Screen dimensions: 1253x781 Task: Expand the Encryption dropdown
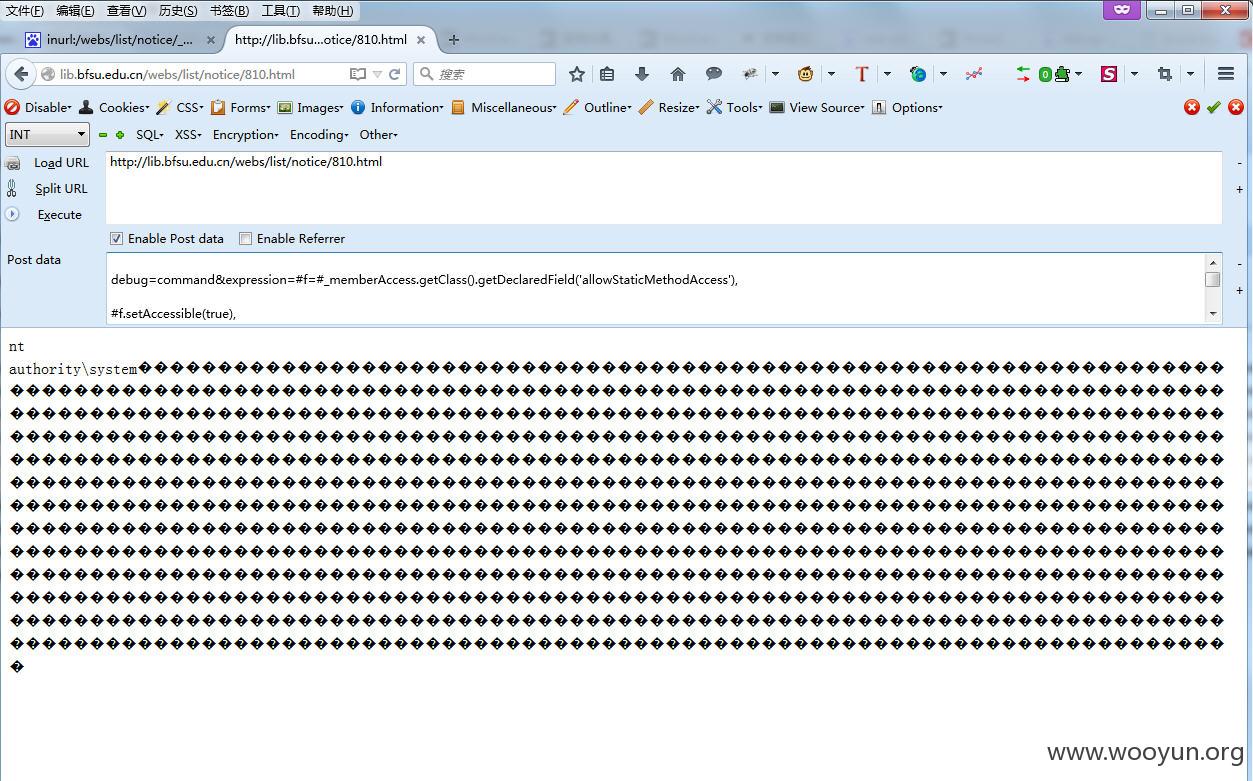[x=246, y=135]
